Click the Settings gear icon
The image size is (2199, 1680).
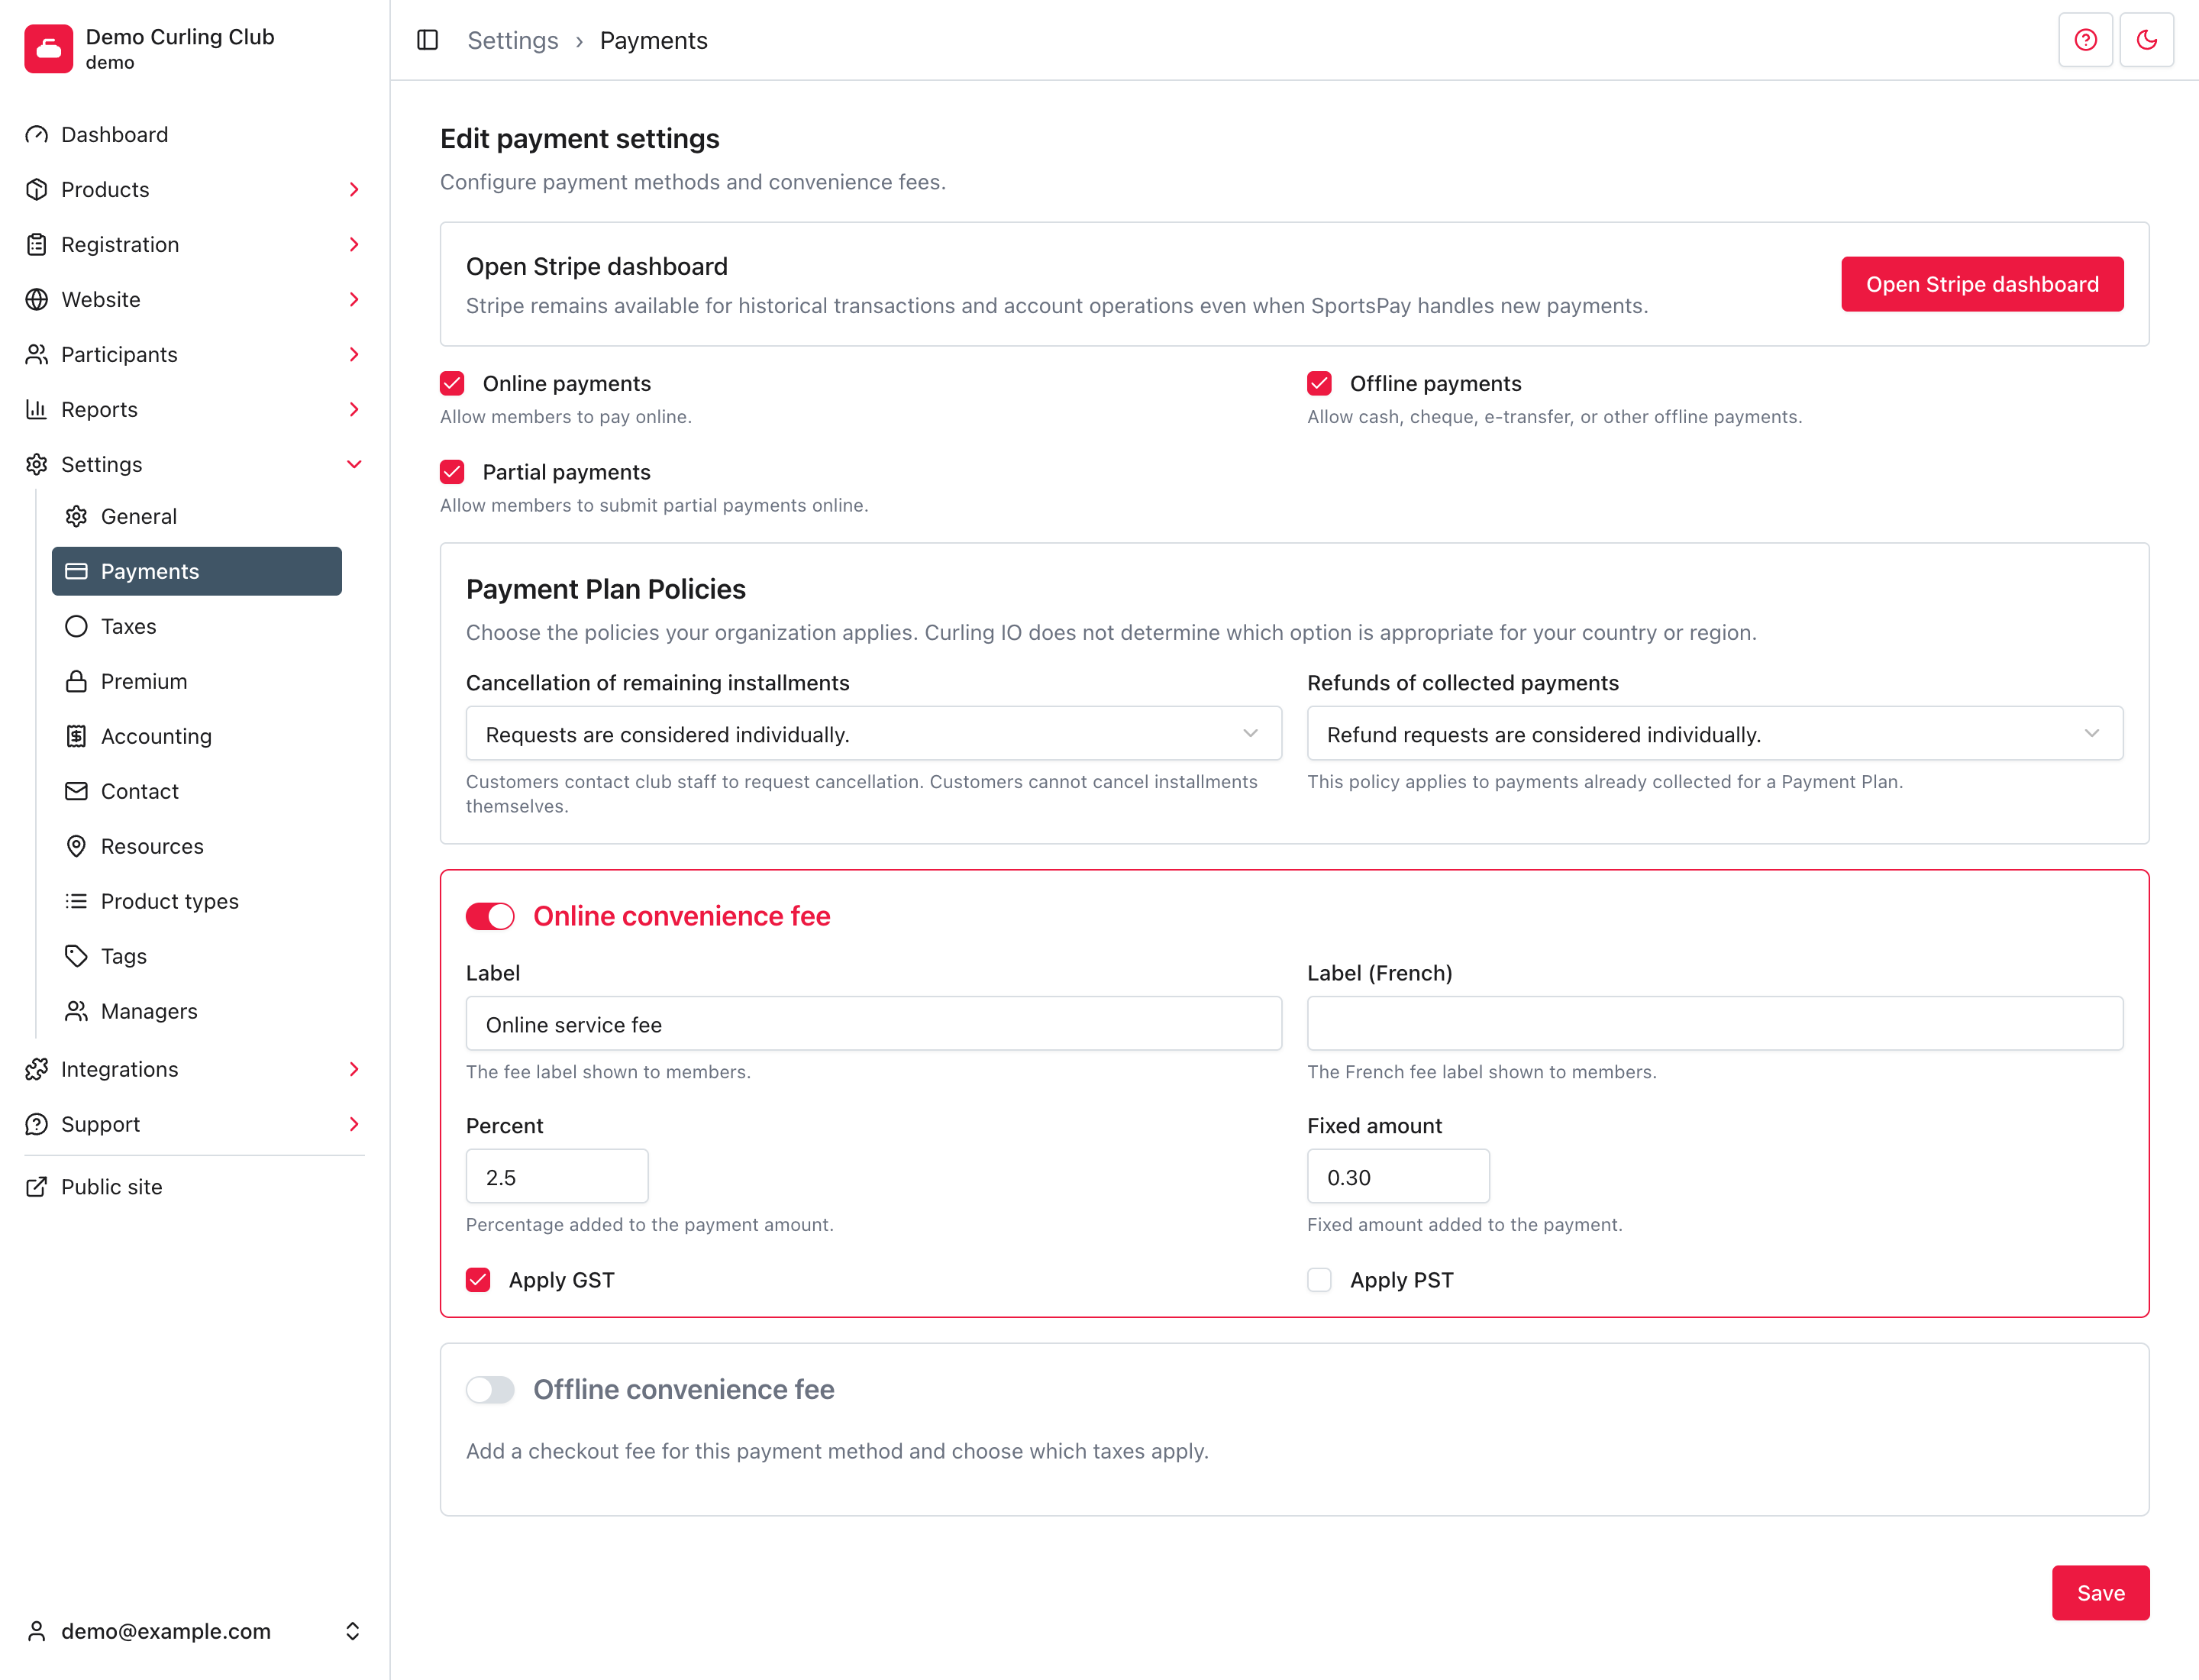click(x=37, y=464)
